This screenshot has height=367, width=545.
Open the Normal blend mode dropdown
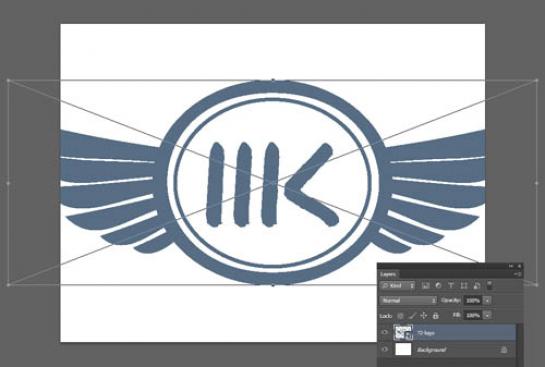pyautogui.click(x=408, y=300)
